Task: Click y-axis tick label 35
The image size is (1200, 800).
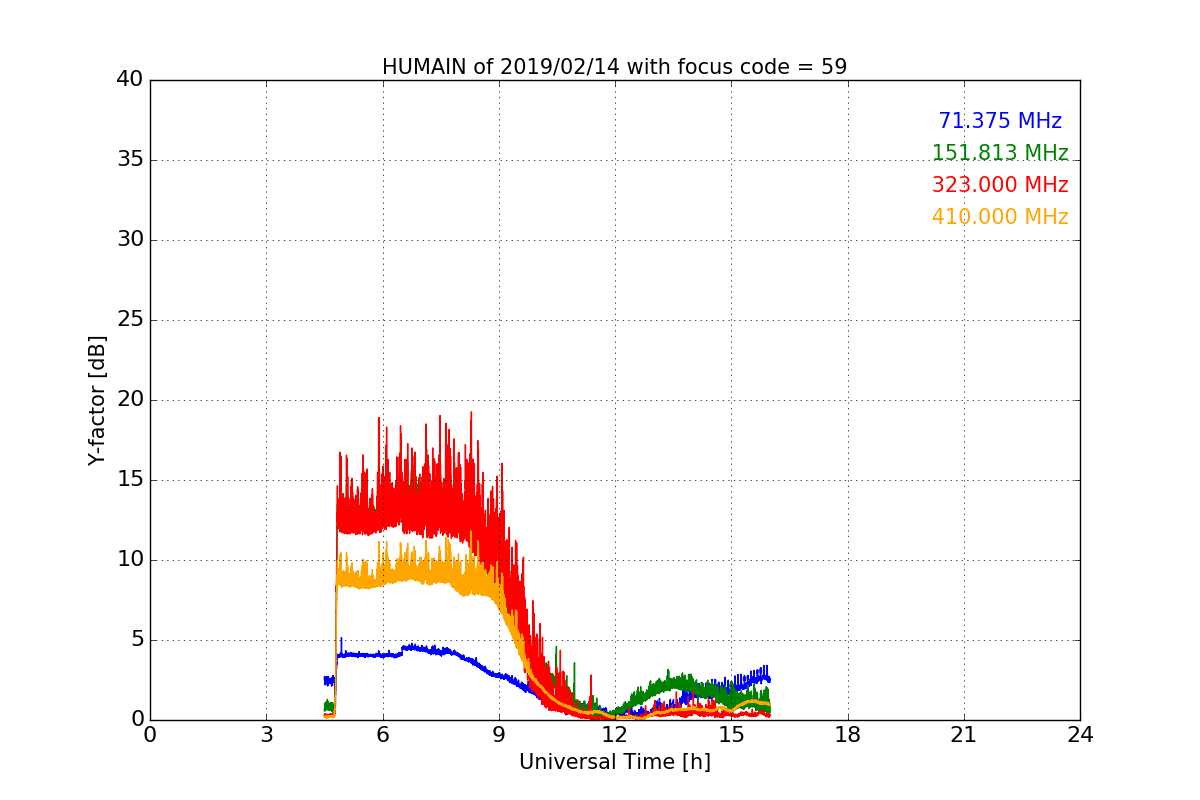Action: (x=130, y=160)
